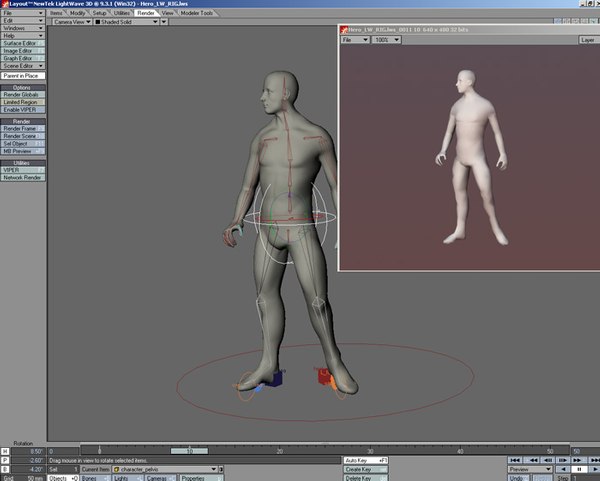Click Enable VIPER button

[x=23, y=110]
